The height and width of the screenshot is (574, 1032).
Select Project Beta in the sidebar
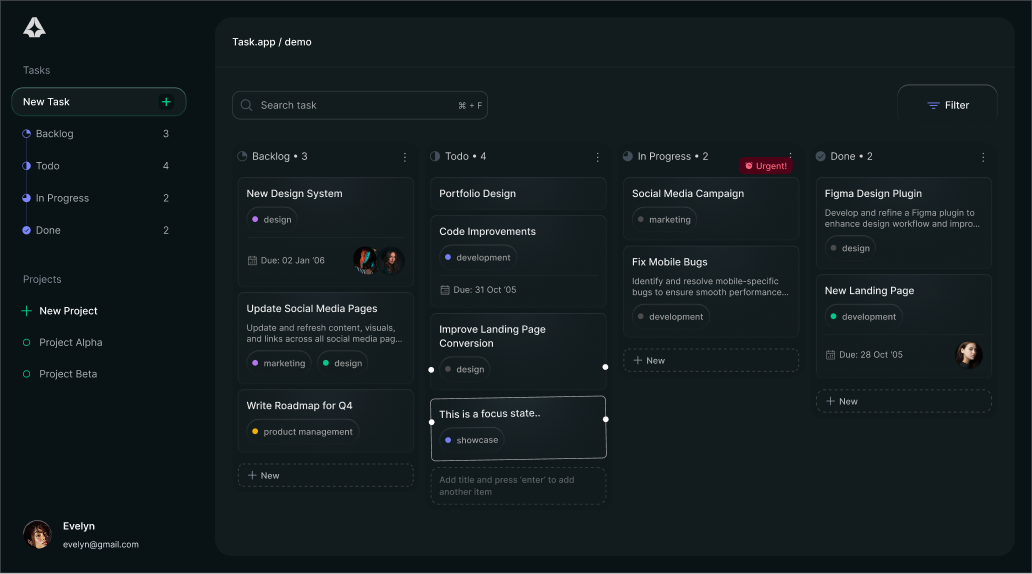[x=68, y=374]
